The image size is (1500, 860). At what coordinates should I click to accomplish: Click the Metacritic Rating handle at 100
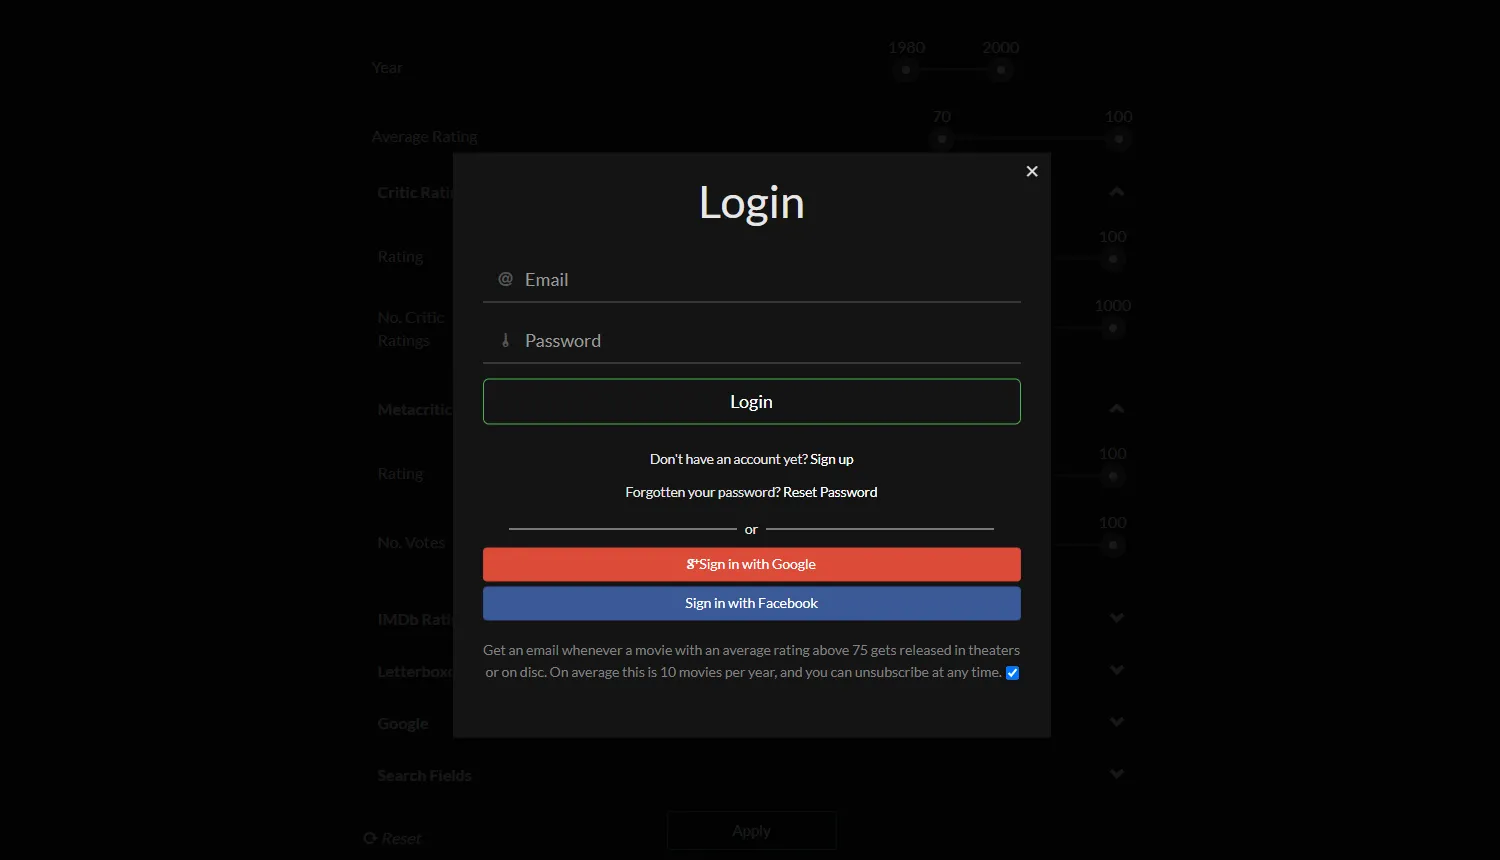(1113, 476)
